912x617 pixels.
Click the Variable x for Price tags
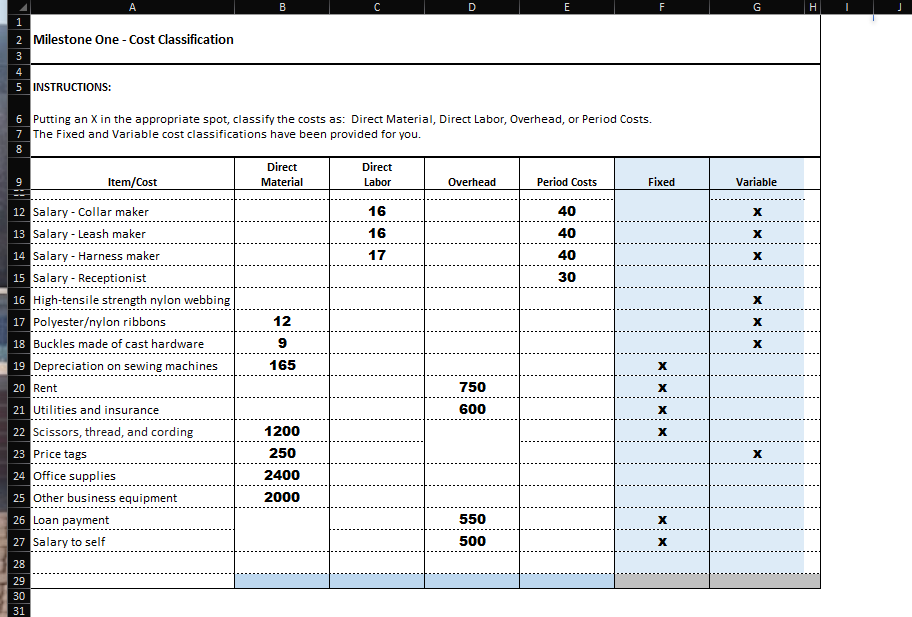(756, 453)
